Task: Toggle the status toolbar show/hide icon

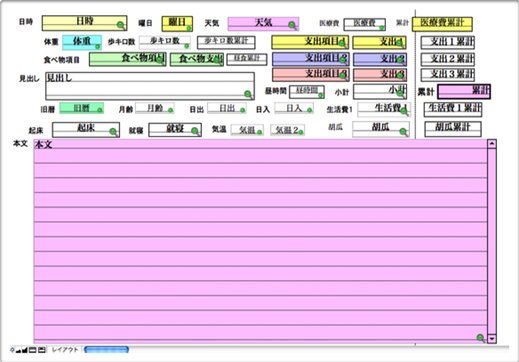Action: (32, 350)
